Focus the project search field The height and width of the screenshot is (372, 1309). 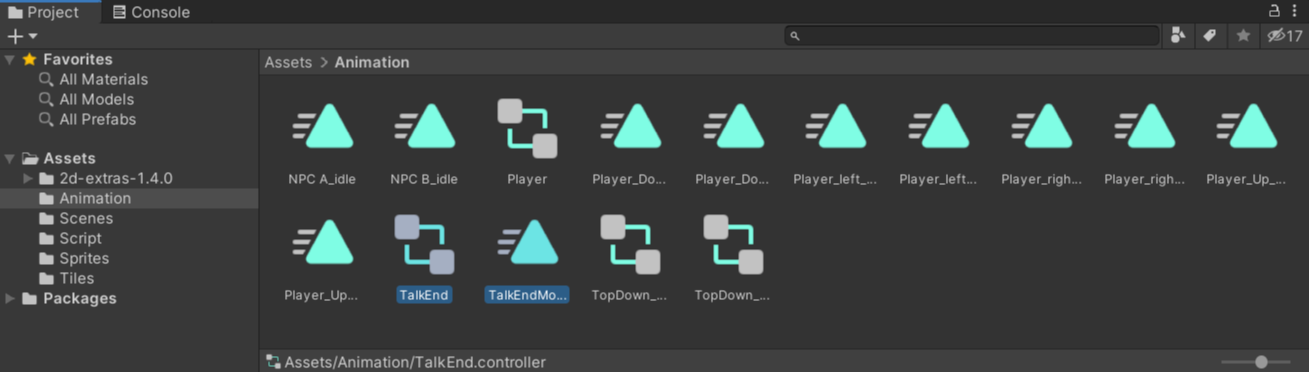(972, 36)
